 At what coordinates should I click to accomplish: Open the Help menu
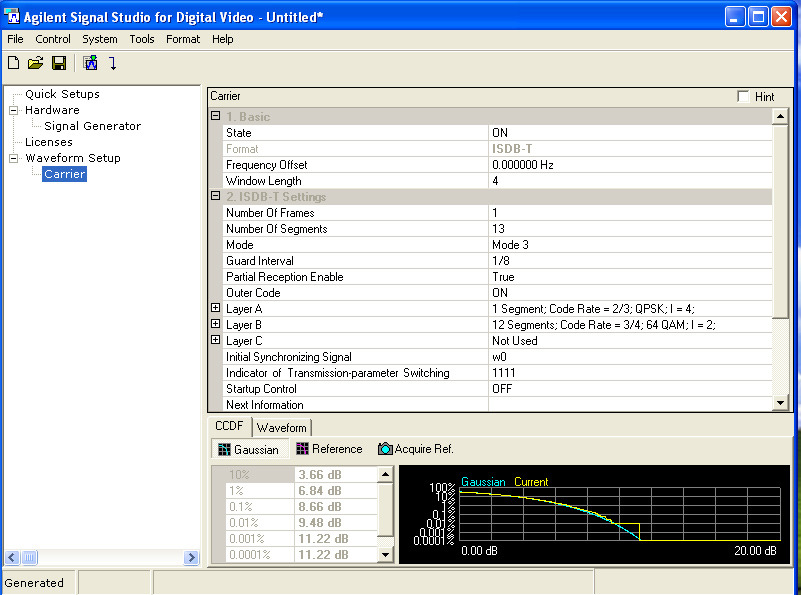pyautogui.click(x=223, y=39)
